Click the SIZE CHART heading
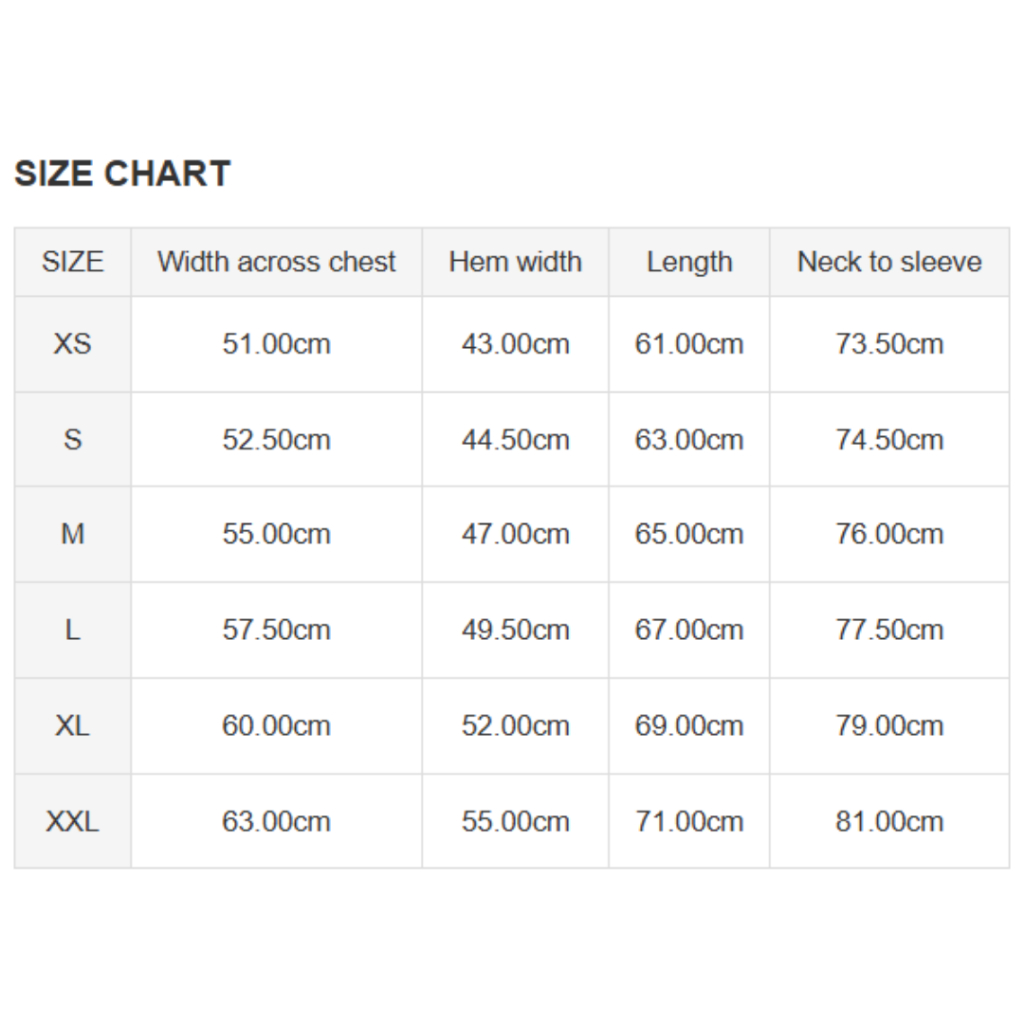The height and width of the screenshot is (1024, 1024). 122,174
